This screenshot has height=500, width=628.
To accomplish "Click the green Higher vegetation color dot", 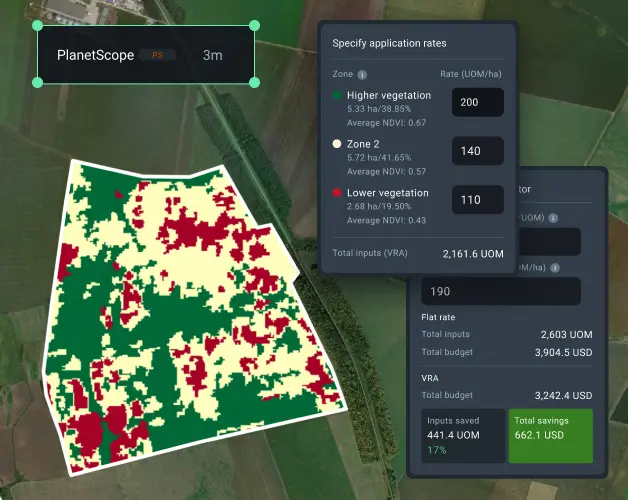I will (x=337, y=96).
